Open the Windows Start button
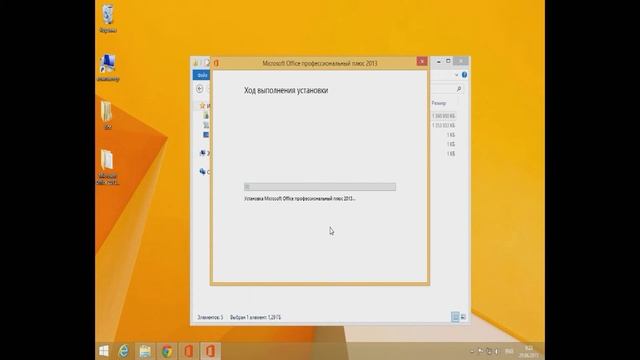 (104, 351)
